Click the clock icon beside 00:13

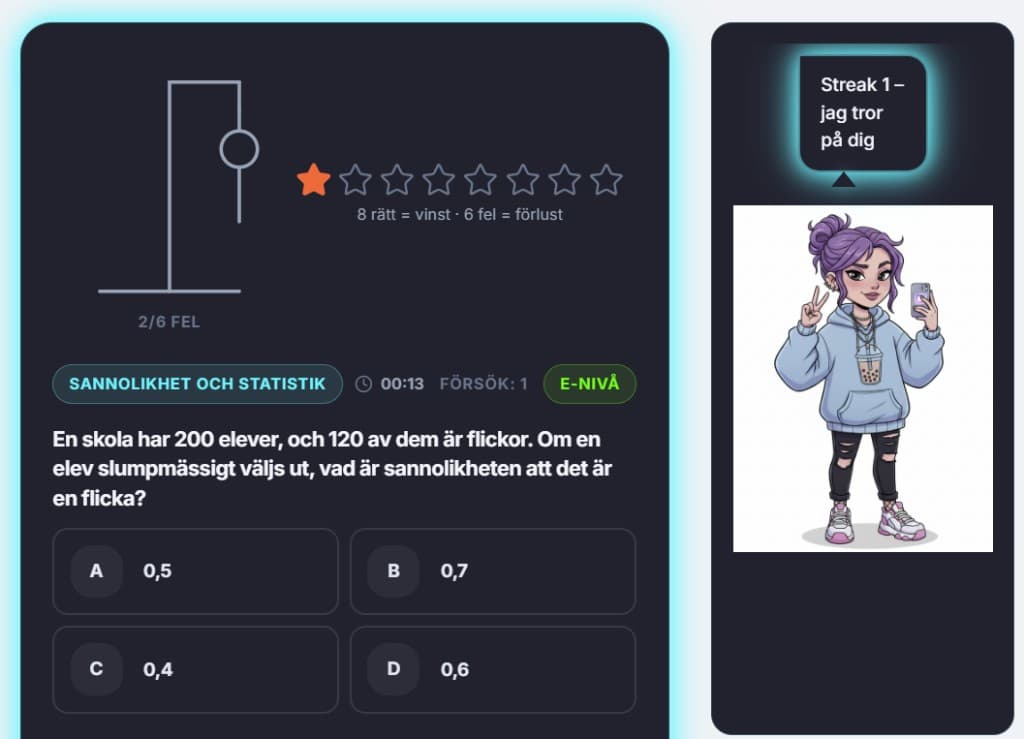364,384
